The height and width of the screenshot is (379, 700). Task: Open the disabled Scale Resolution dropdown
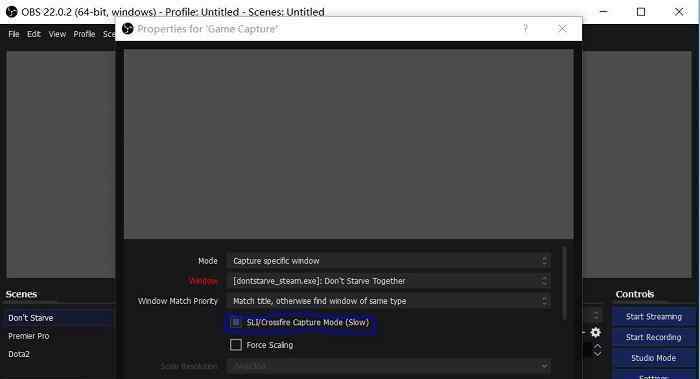pyautogui.click(x=388, y=366)
